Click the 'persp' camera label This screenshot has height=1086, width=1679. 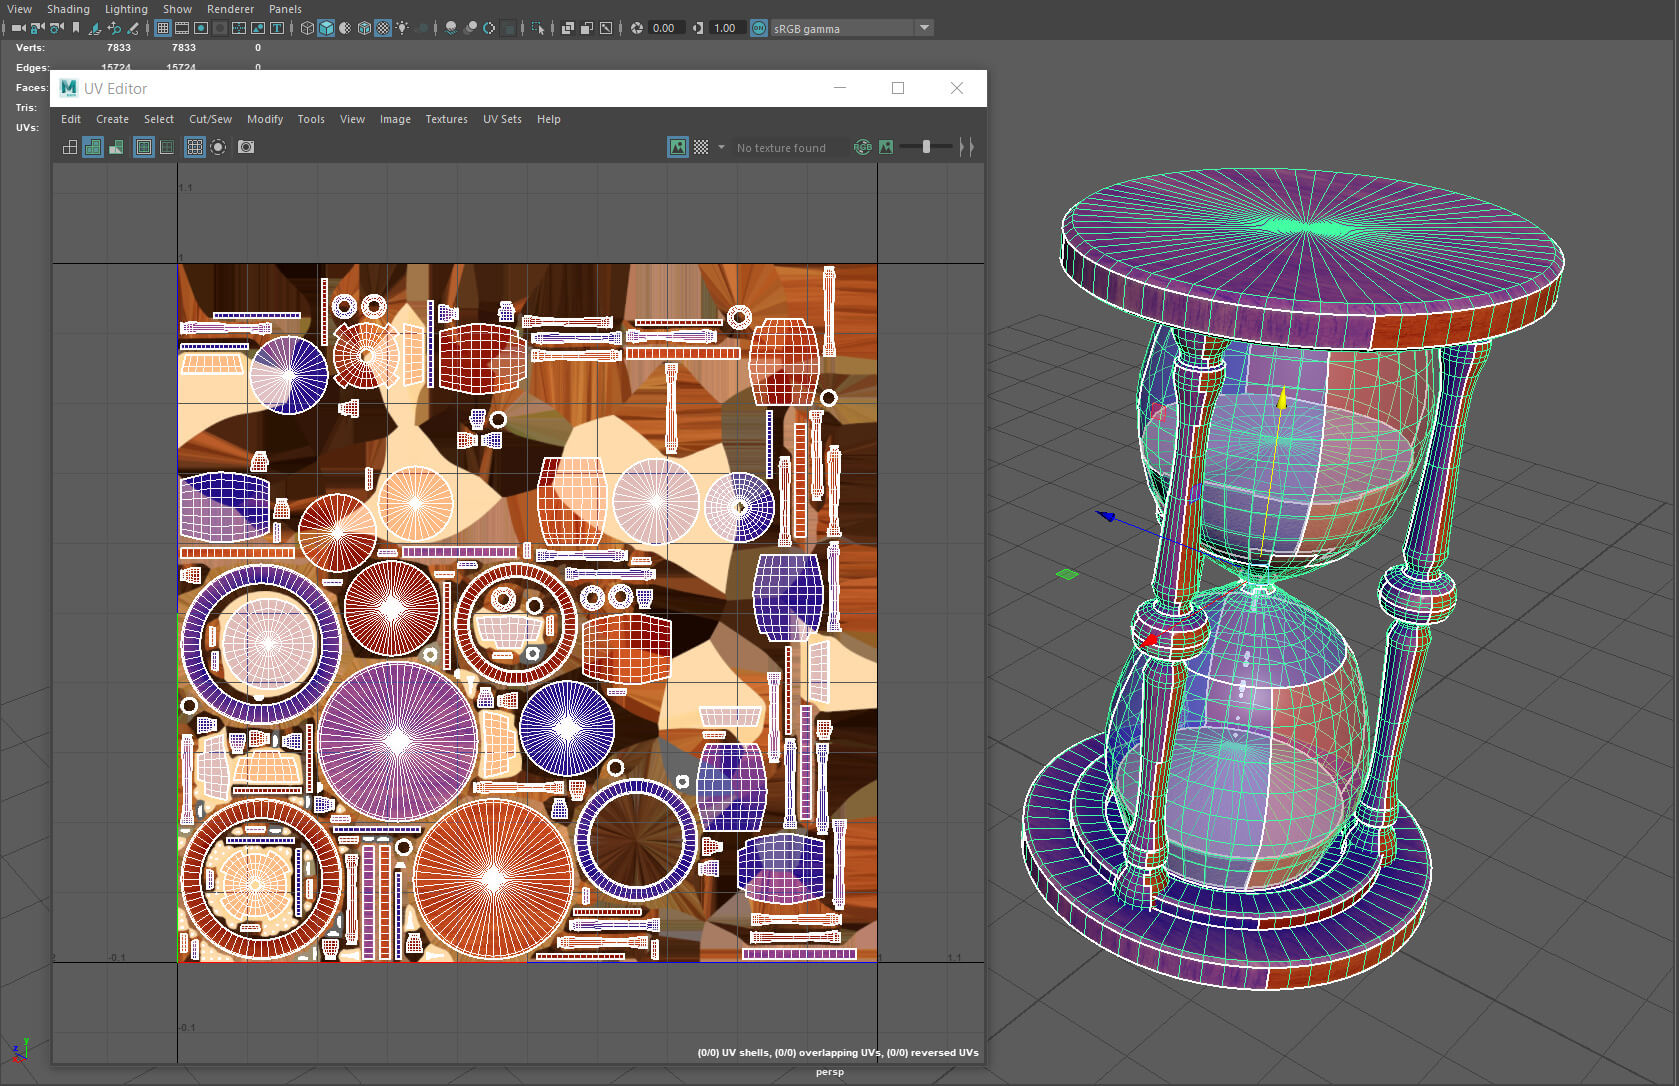830,1072
